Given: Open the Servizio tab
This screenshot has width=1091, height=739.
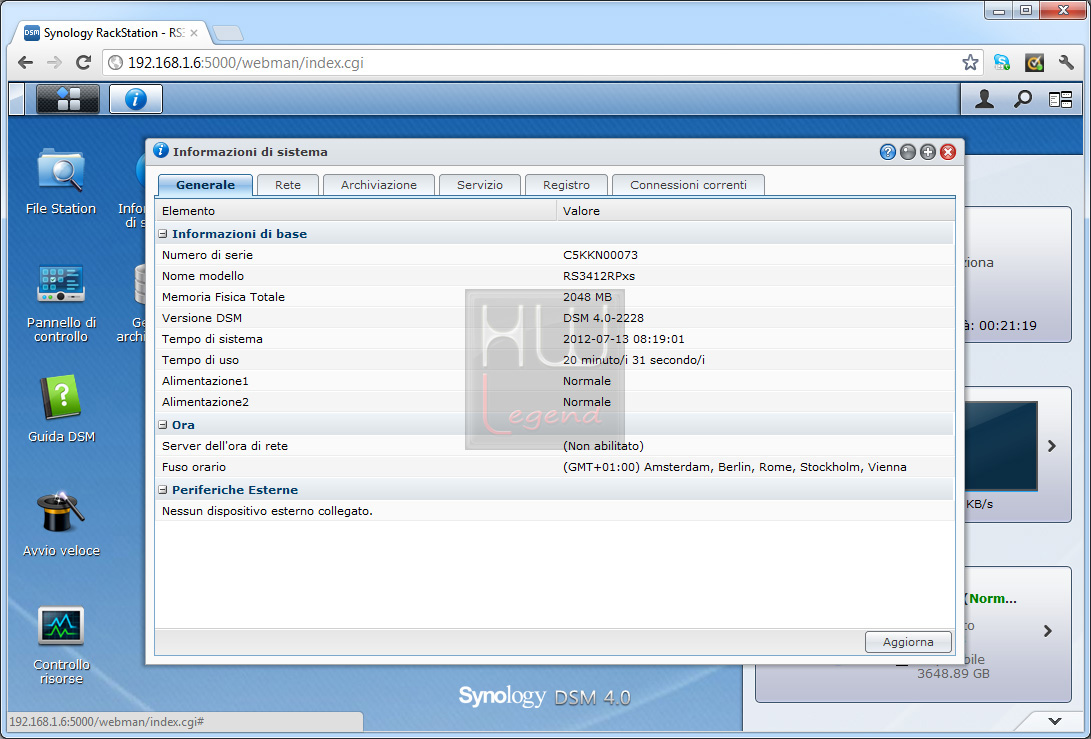Looking at the screenshot, I should pyautogui.click(x=480, y=185).
